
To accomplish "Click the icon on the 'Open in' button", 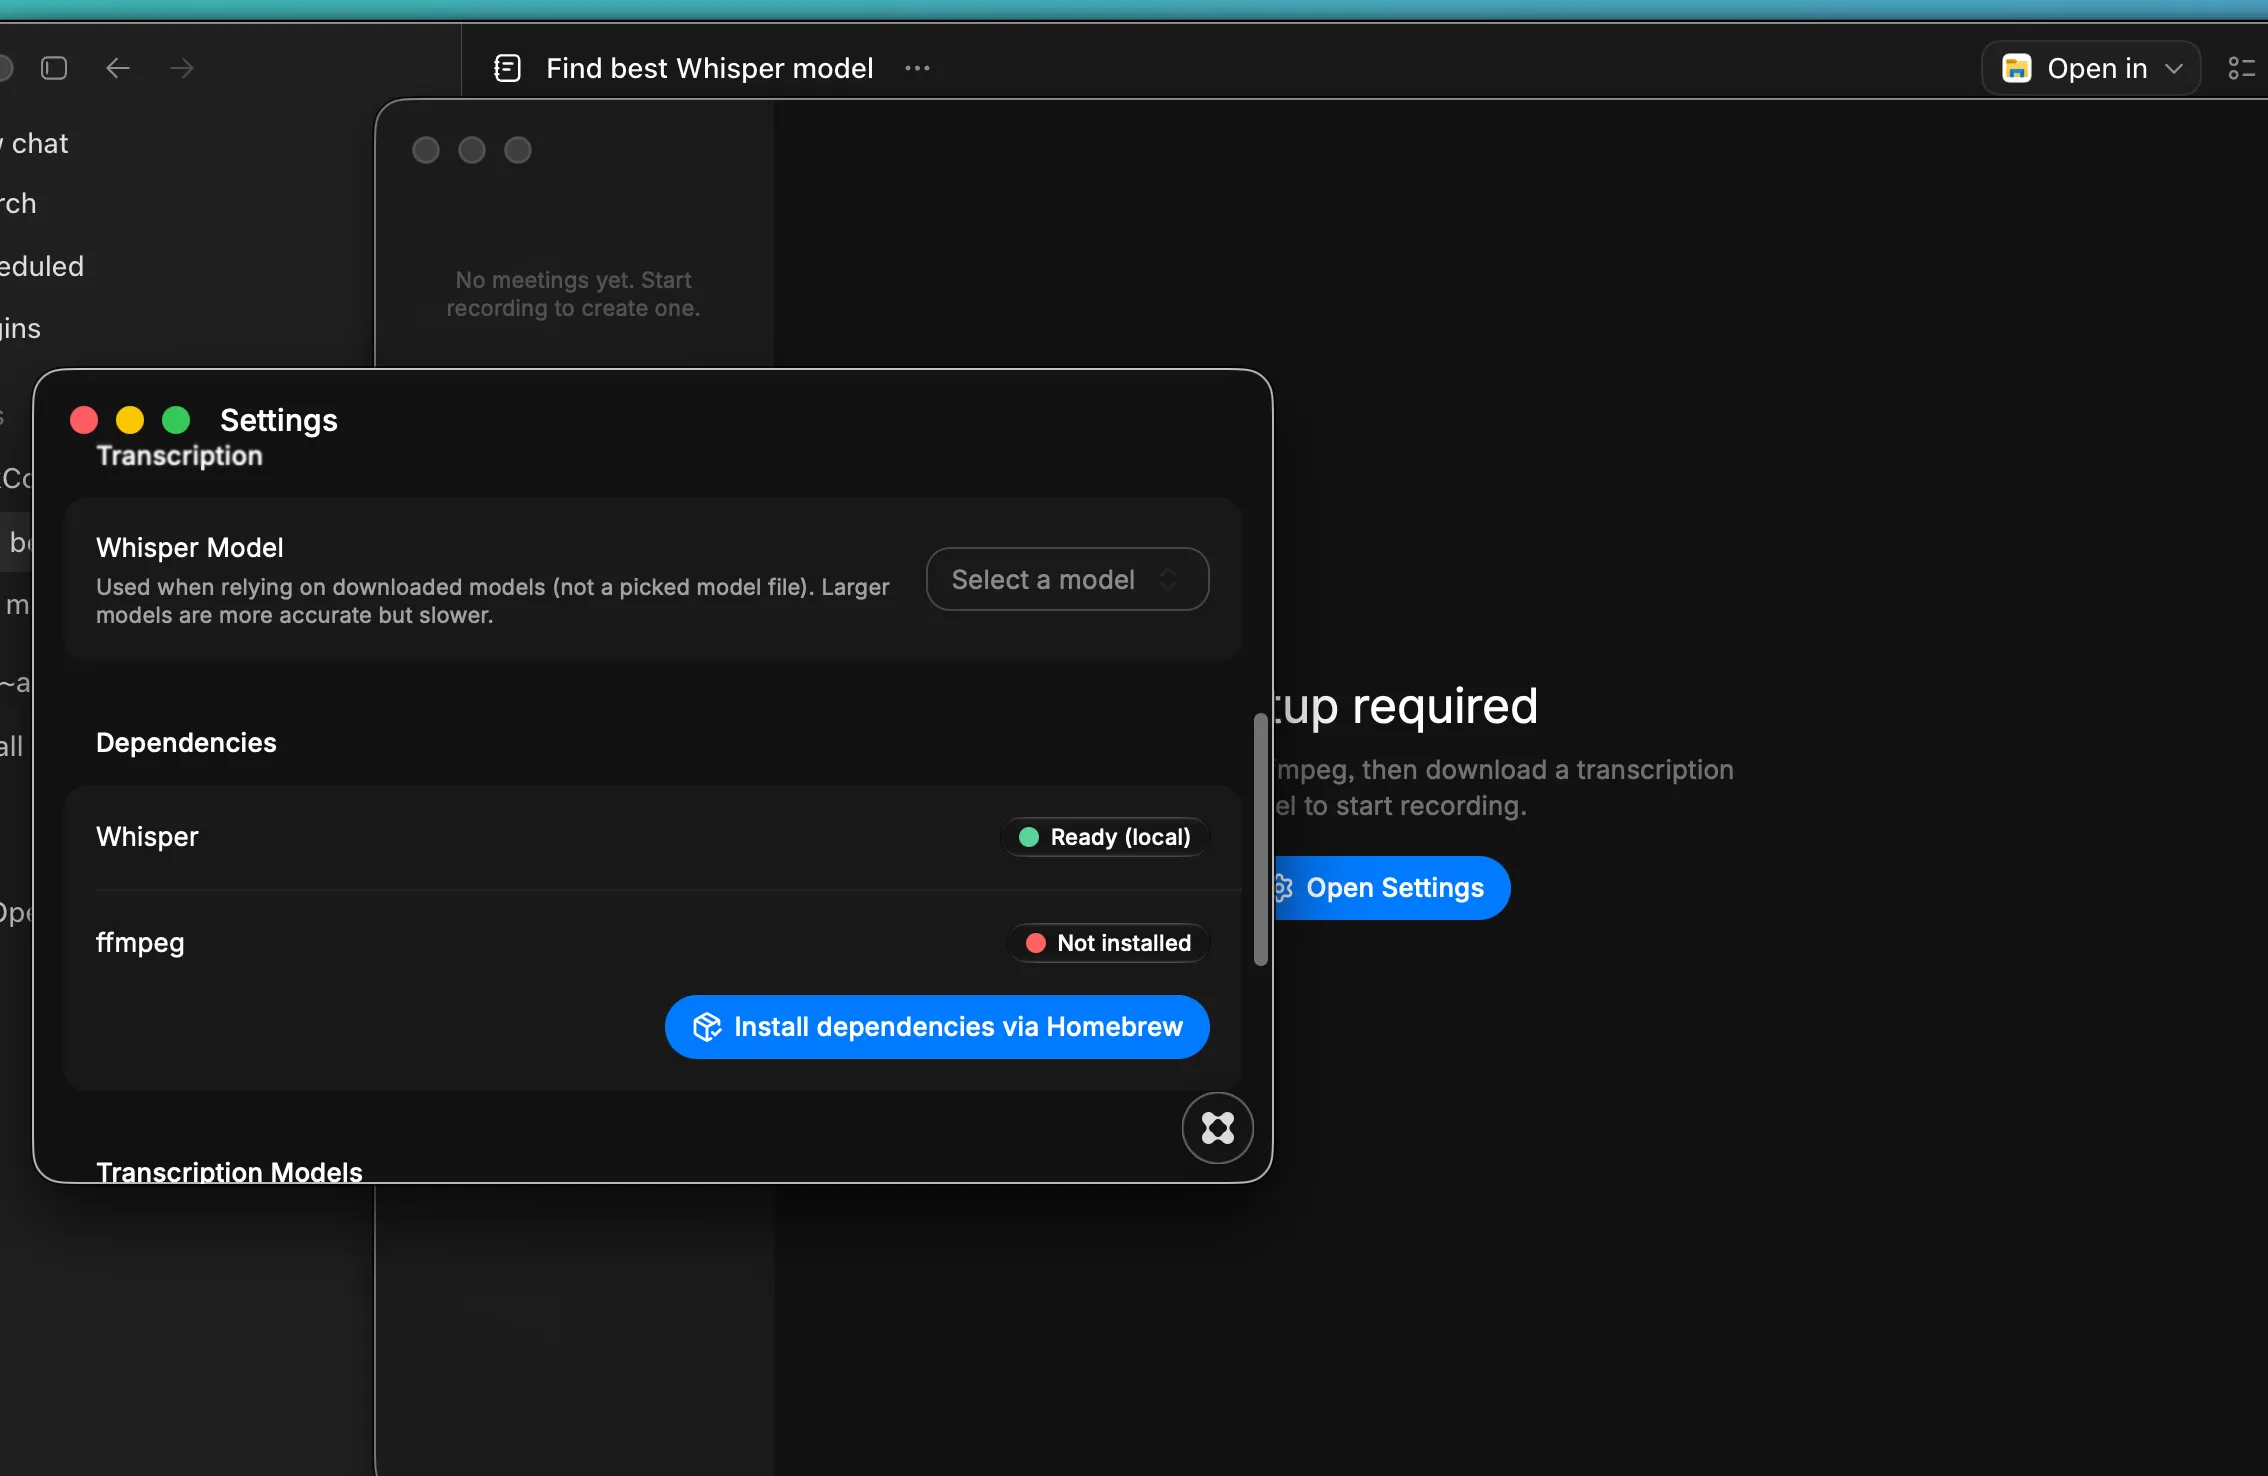I will [x=2017, y=68].
